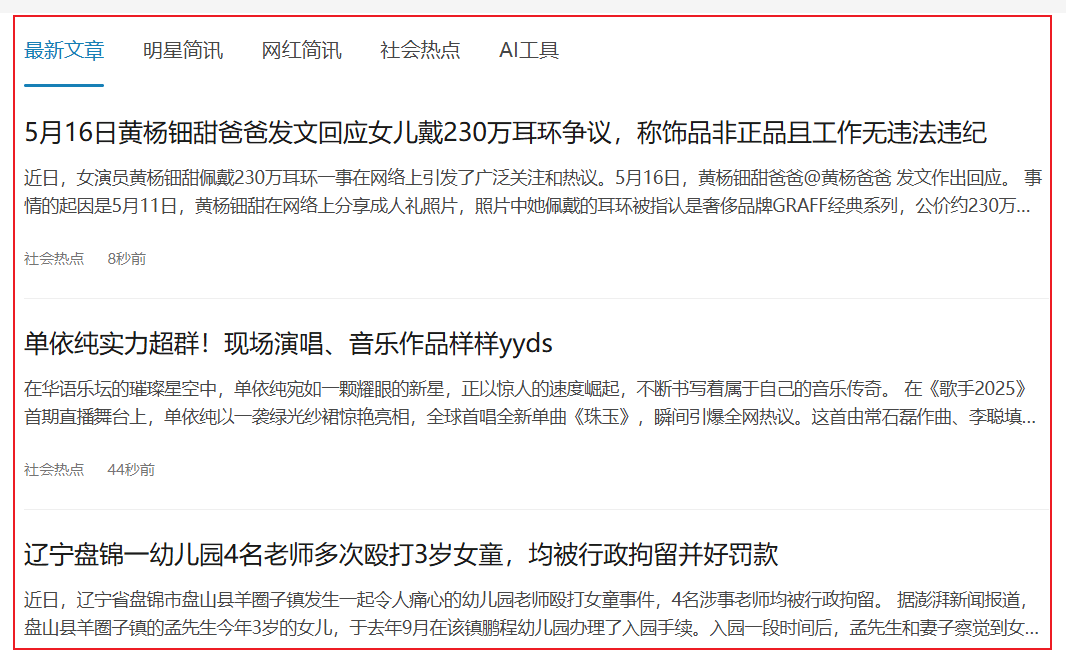Switch to the AI工具 tab
This screenshot has height=661, width=1066.
529,50
